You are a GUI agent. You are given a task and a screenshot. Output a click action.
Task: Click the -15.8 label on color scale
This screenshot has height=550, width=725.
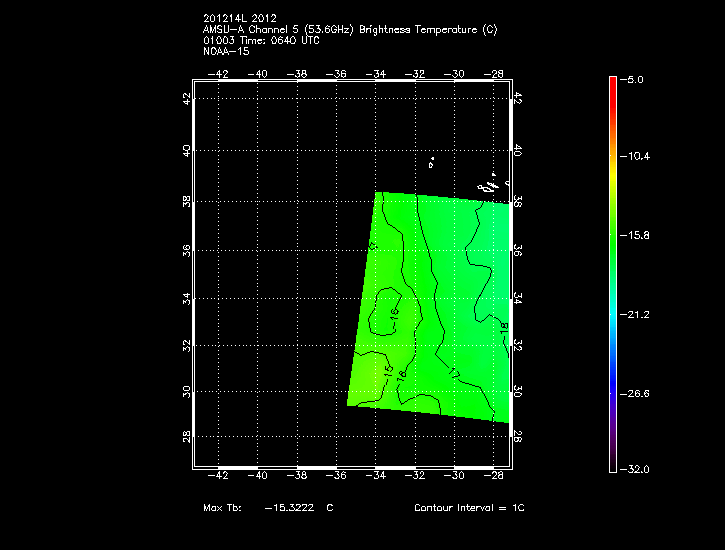coord(639,236)
